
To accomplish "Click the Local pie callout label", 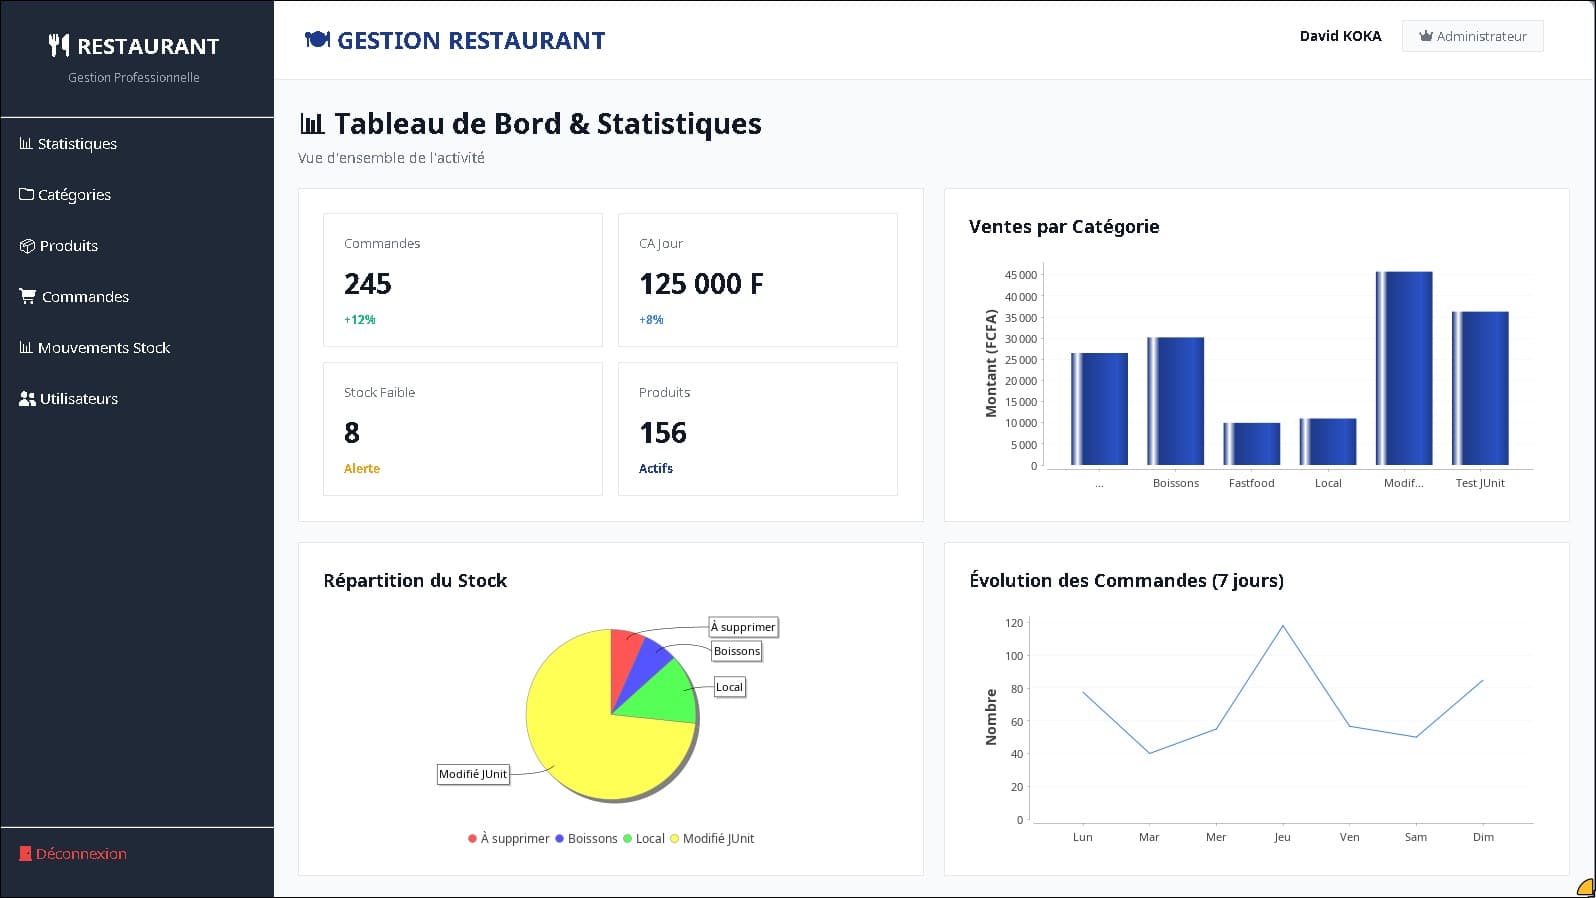I will click(729, 687).
